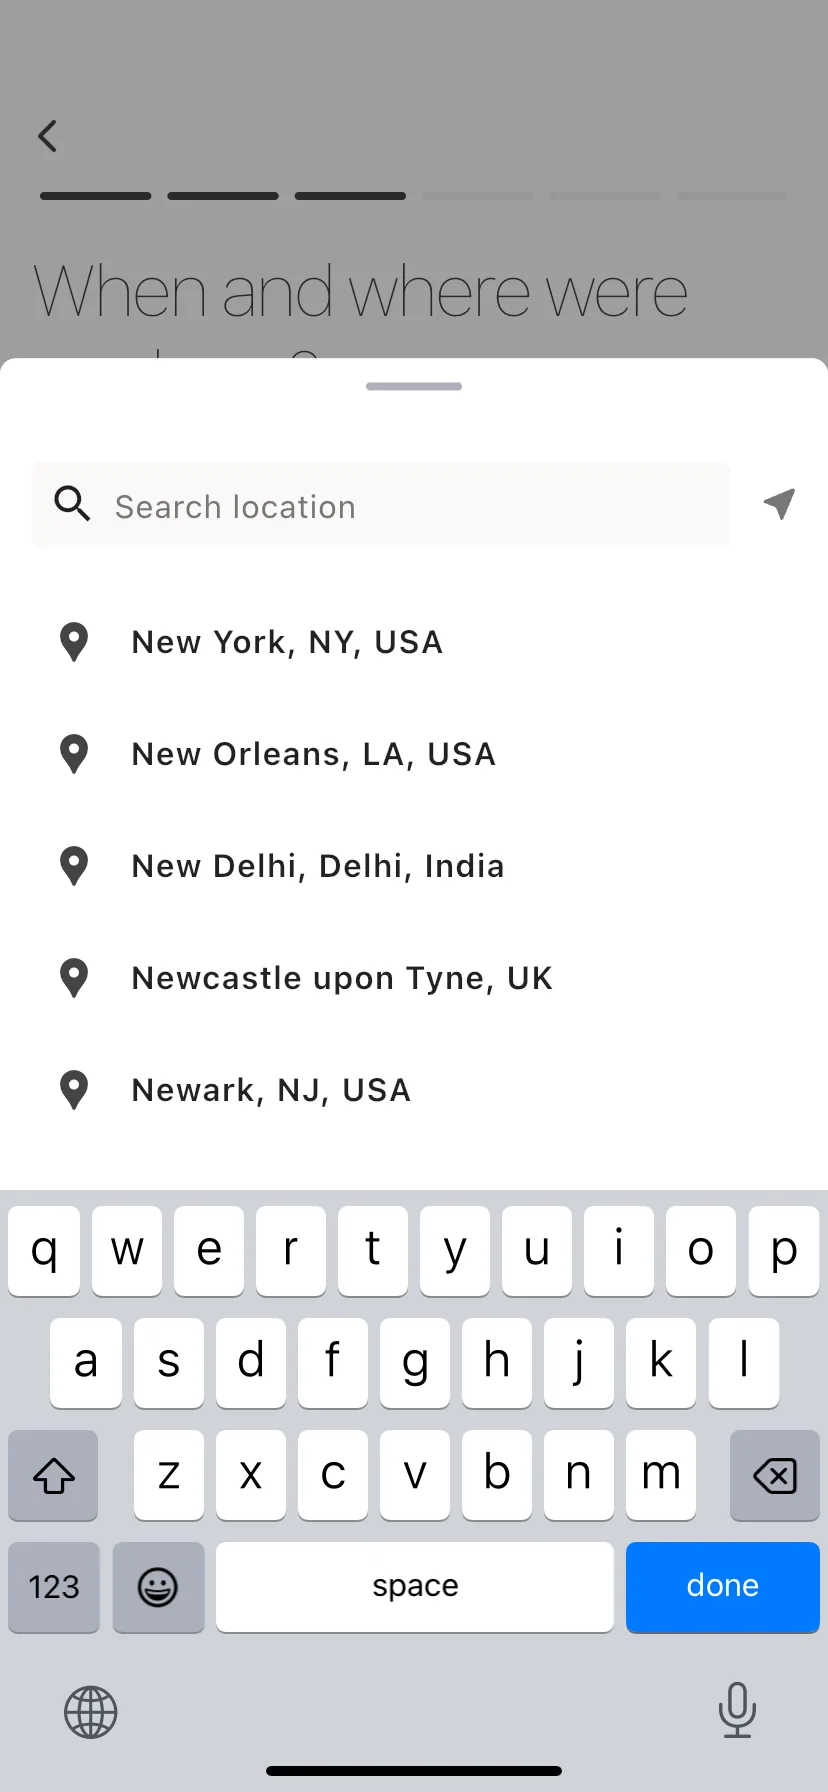Use current location arrow icon
828x1792 pixels.
(x=779, y=504)
